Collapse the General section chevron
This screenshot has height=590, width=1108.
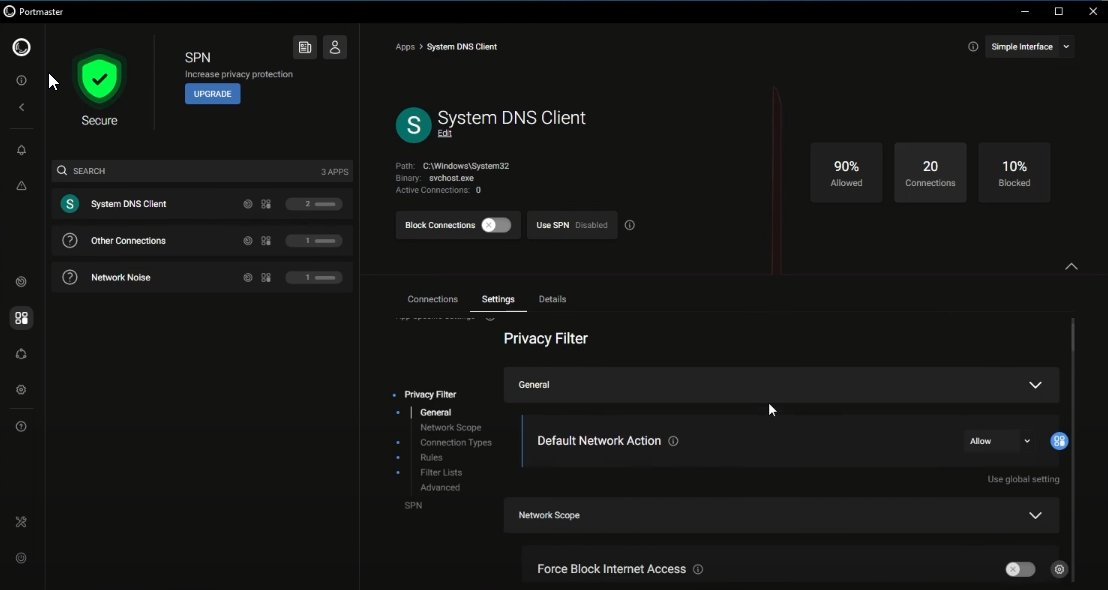pyautogui.click(x=1035, y=385)
